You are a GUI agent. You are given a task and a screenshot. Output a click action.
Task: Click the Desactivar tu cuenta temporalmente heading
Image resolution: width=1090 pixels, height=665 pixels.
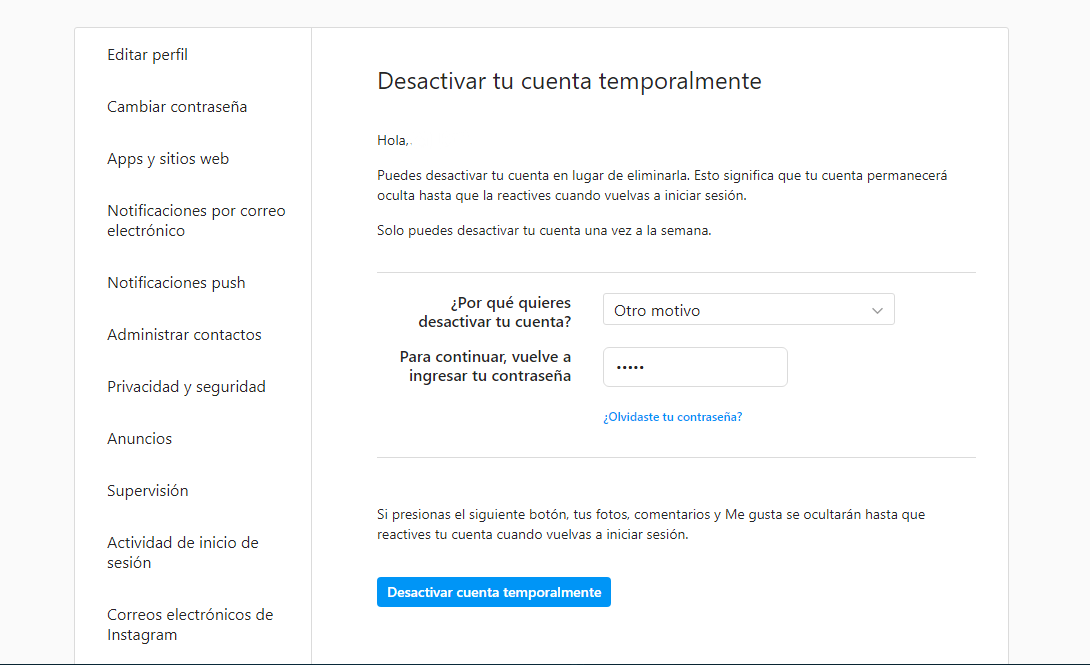569,81
